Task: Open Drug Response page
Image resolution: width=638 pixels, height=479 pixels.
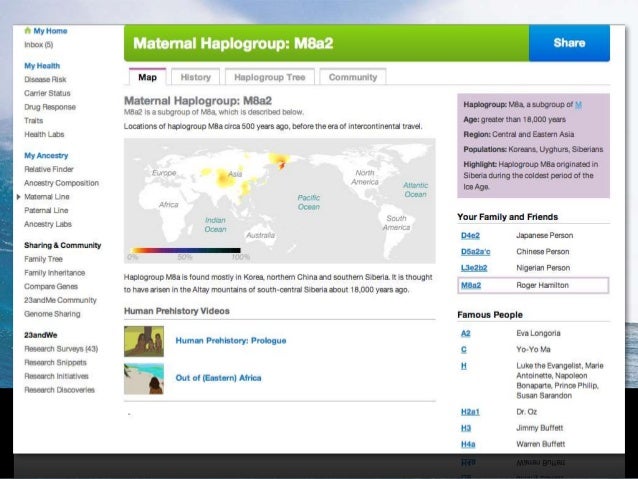Action: 50,107
